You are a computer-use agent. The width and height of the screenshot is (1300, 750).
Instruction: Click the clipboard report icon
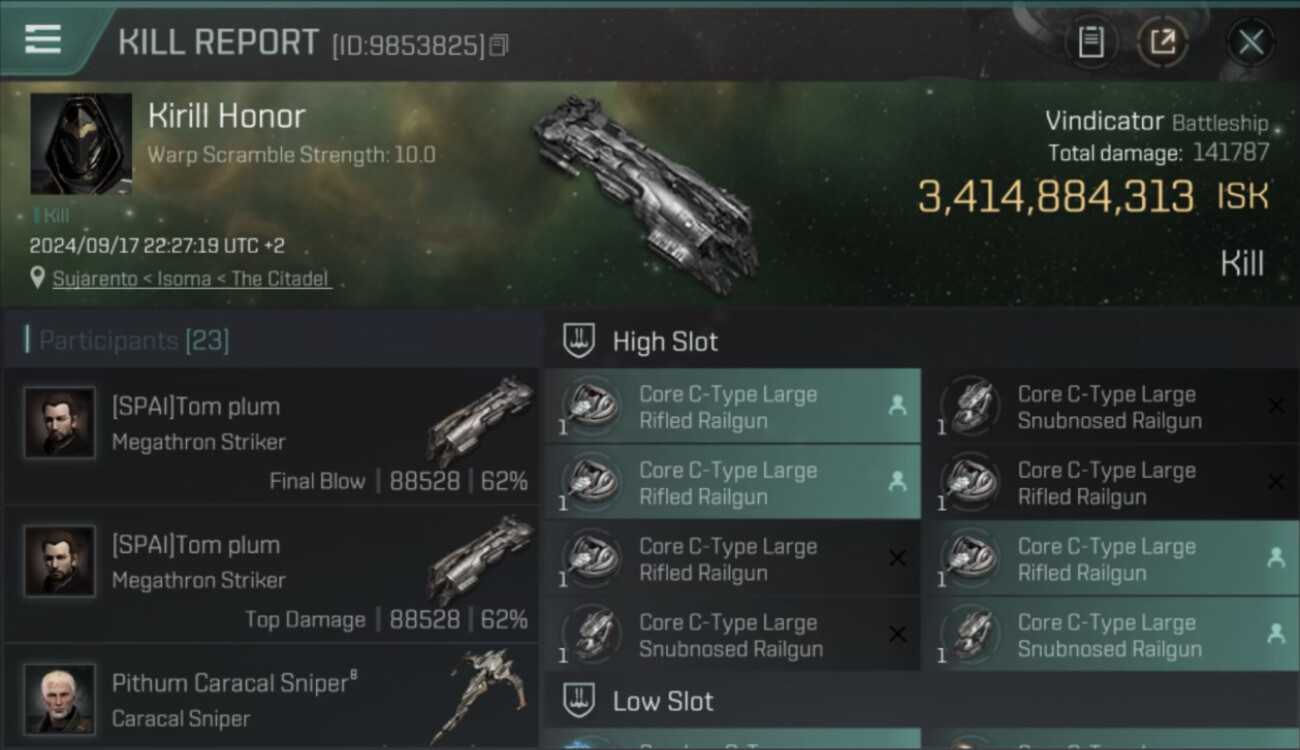1091,42
